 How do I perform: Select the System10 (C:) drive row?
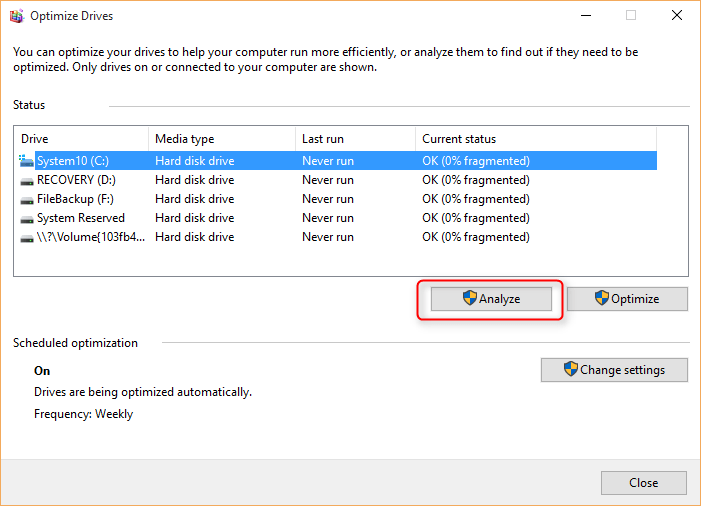[x=338, y=161]
